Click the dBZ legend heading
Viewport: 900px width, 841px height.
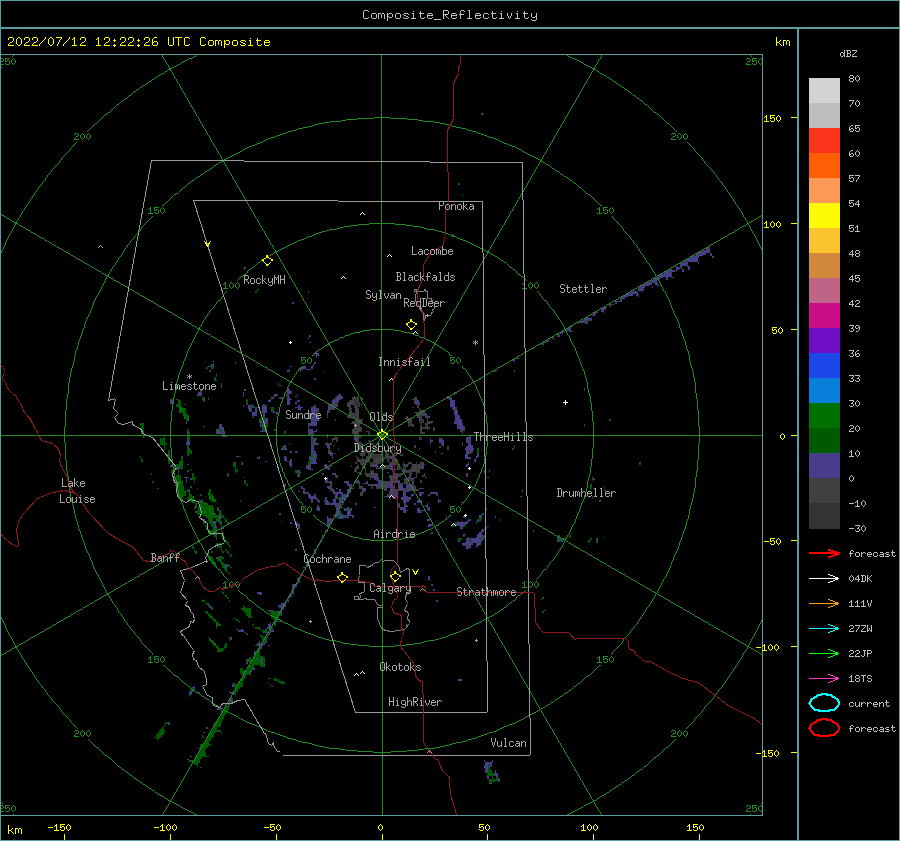tap(848, 53)
